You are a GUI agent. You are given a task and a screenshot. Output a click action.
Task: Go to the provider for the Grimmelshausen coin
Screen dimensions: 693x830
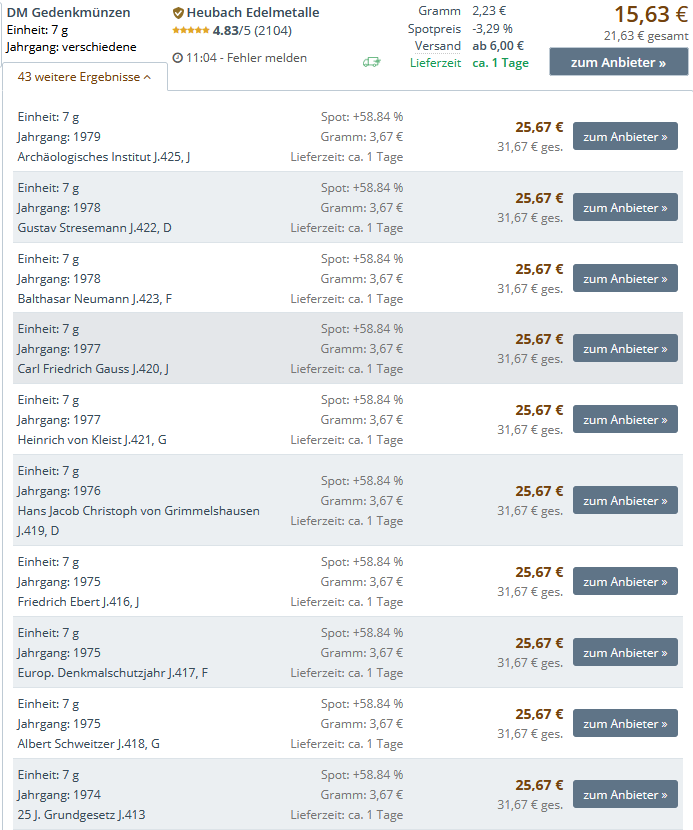625,501
